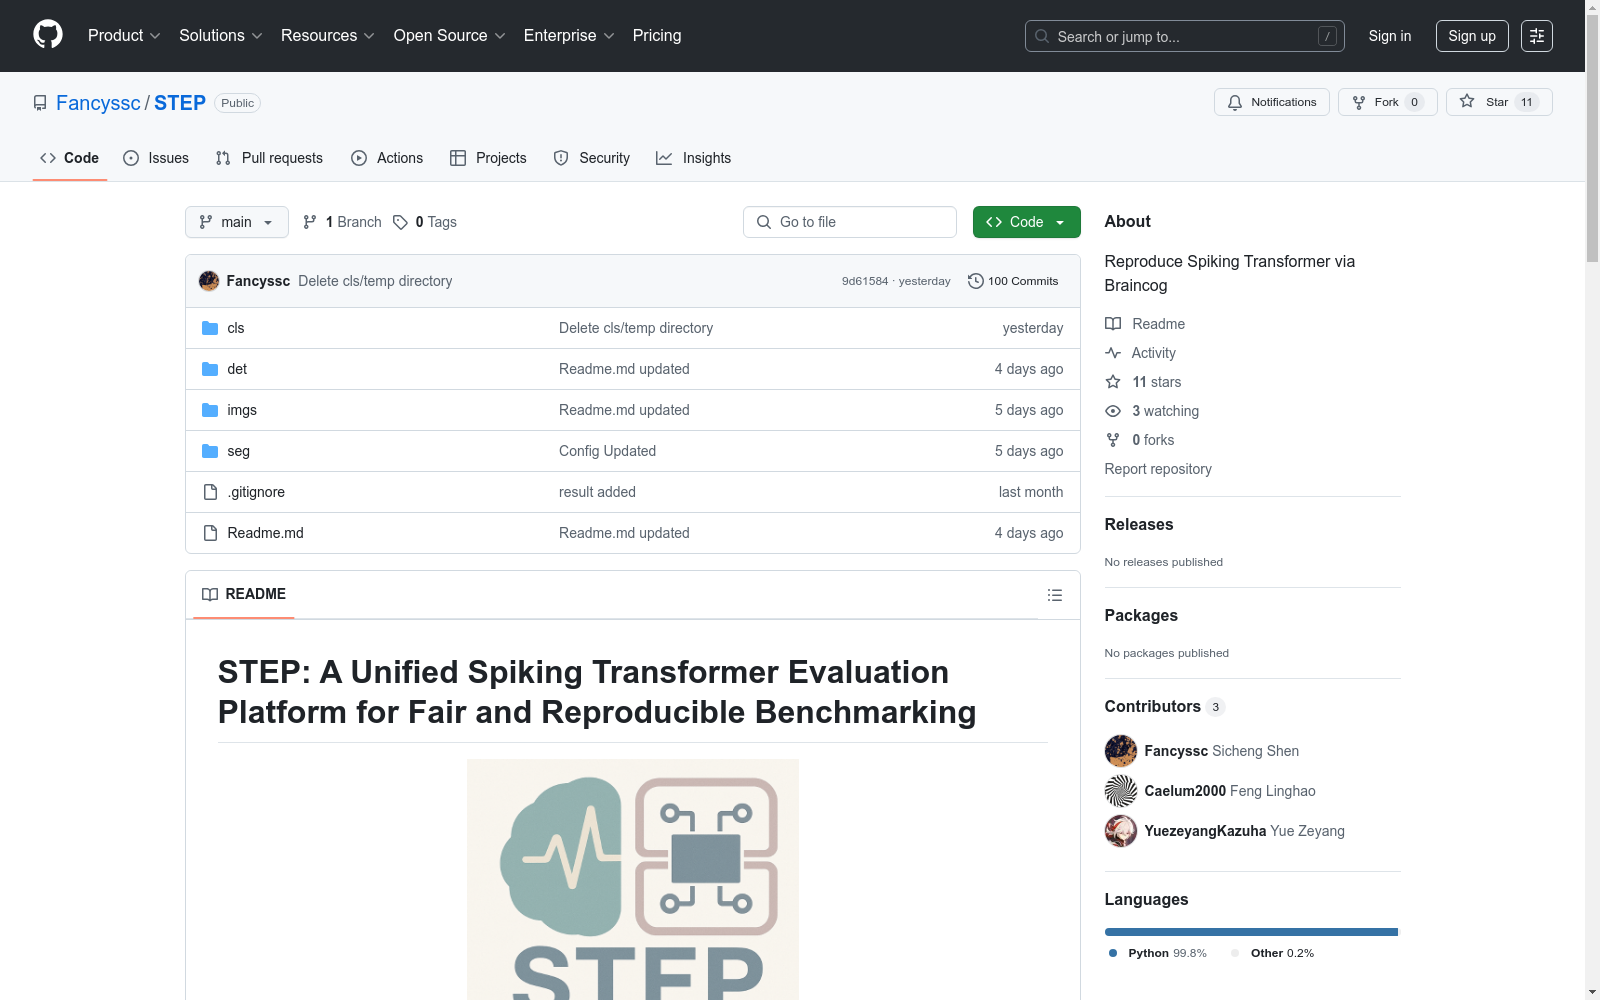Click the watching eye icon
This screenshot has width=1600, height=1000.
coord(1113,411)
